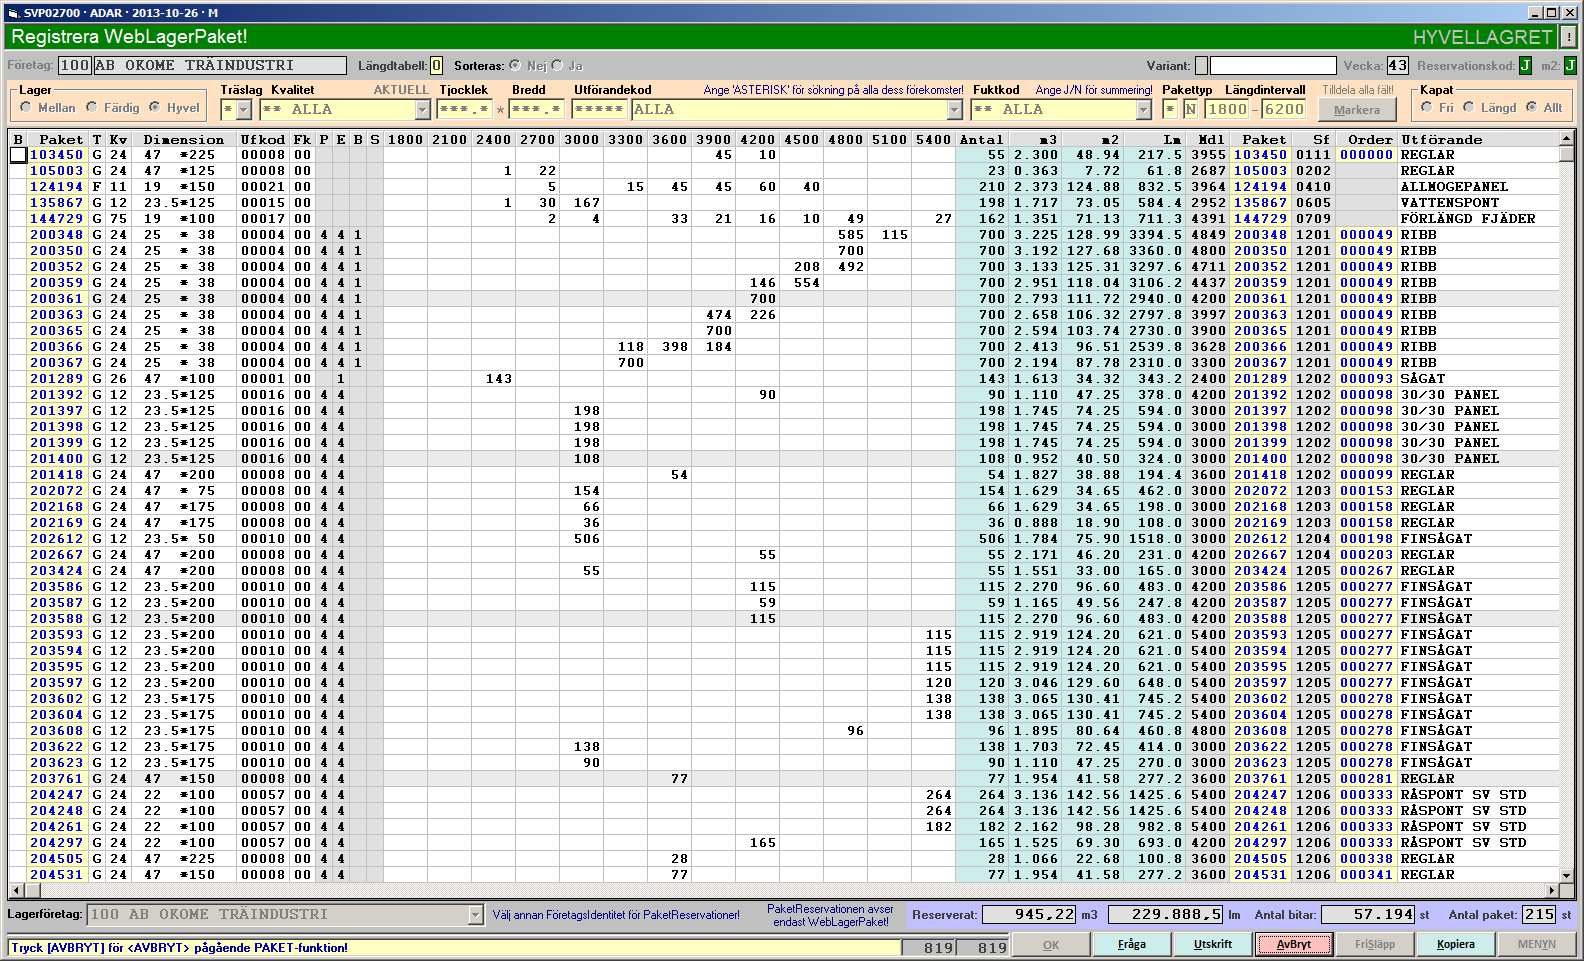Click the m2 field at top right

tap(1570, 65)
